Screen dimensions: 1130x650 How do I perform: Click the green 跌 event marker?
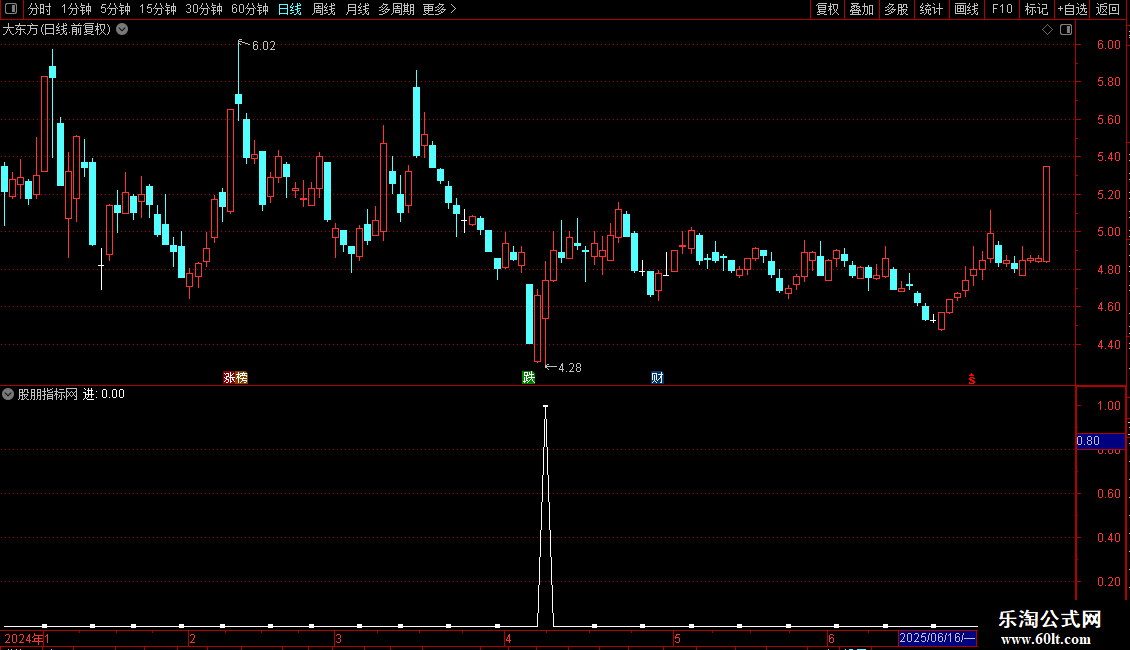pyautogui.click(x=529, y=378)
